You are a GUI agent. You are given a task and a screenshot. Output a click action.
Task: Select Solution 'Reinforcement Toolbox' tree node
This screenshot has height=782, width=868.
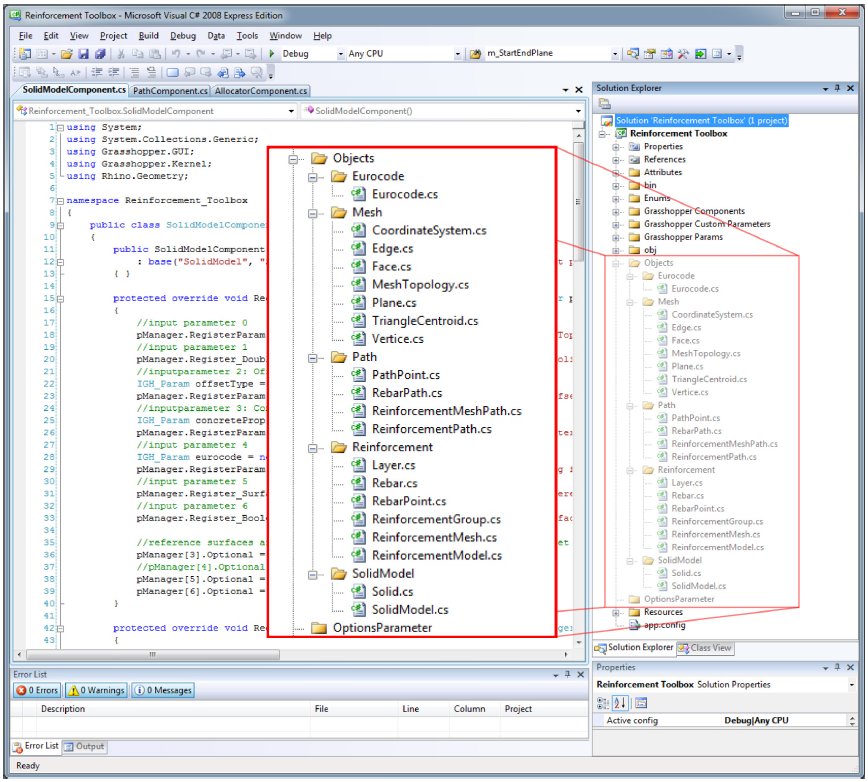[701, 121]
